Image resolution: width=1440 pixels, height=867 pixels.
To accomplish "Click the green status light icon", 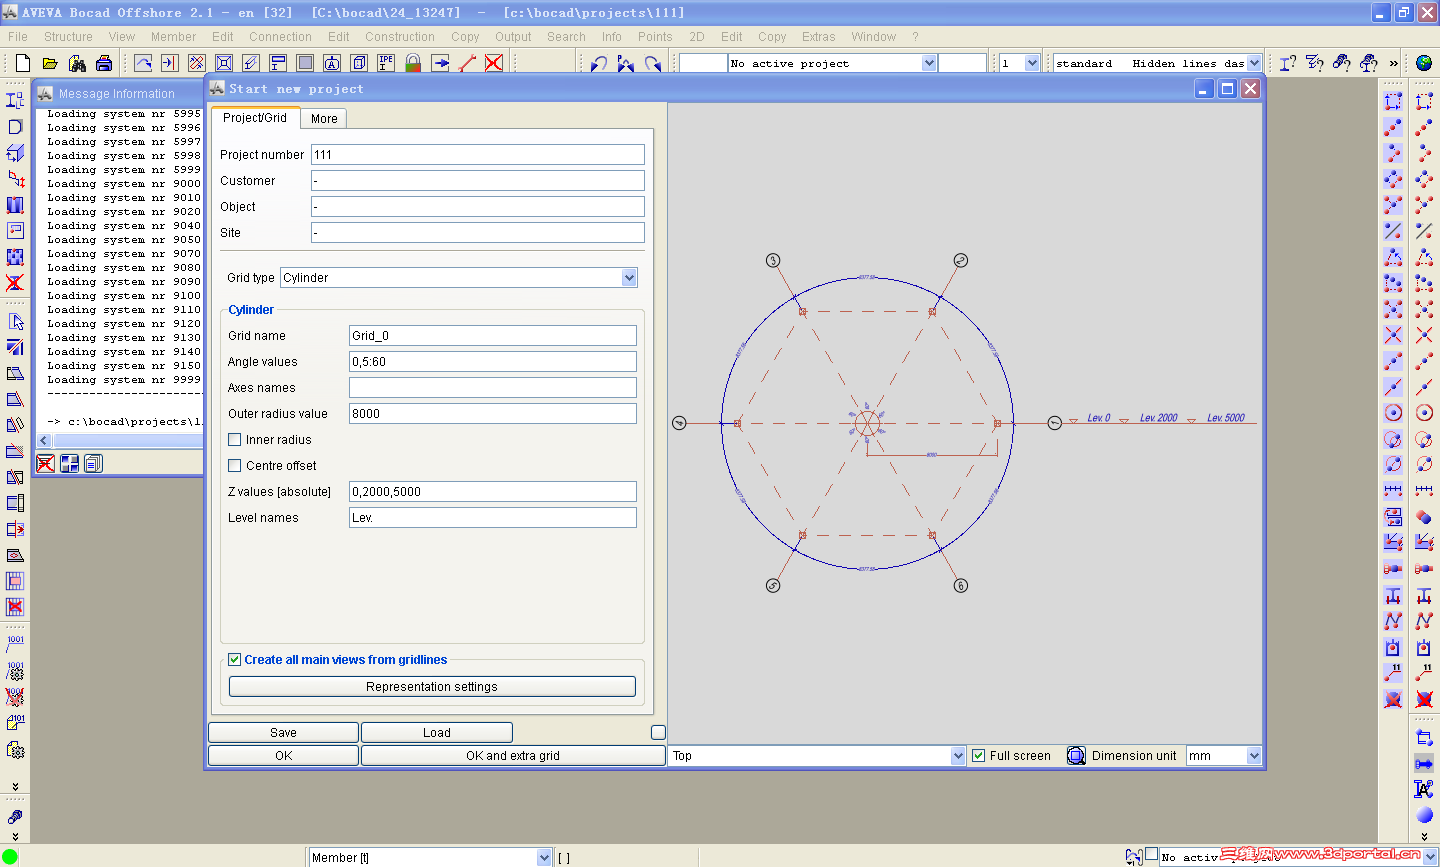I will point(10,857).
